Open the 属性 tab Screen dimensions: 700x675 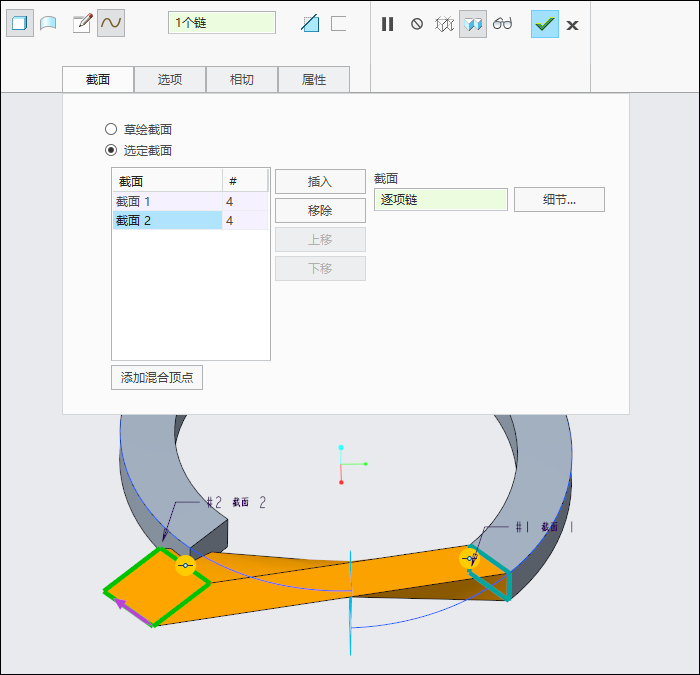(314, 79)
